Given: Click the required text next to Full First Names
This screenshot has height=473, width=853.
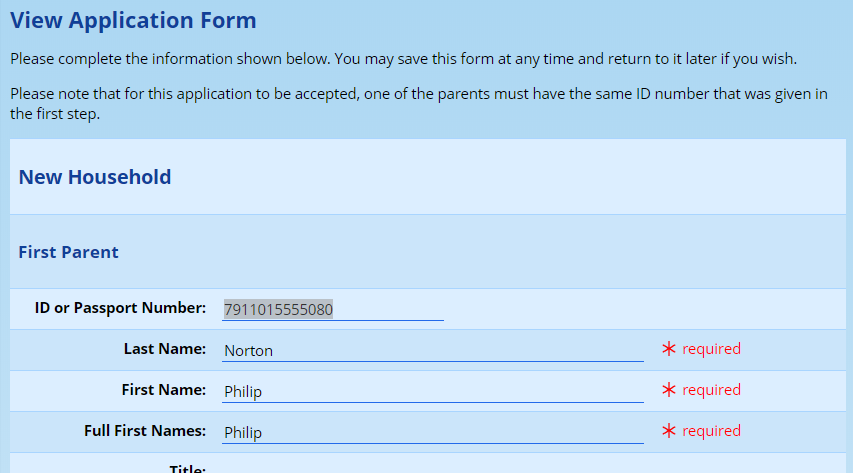Looking at the screenshot, I should [711, 431].
